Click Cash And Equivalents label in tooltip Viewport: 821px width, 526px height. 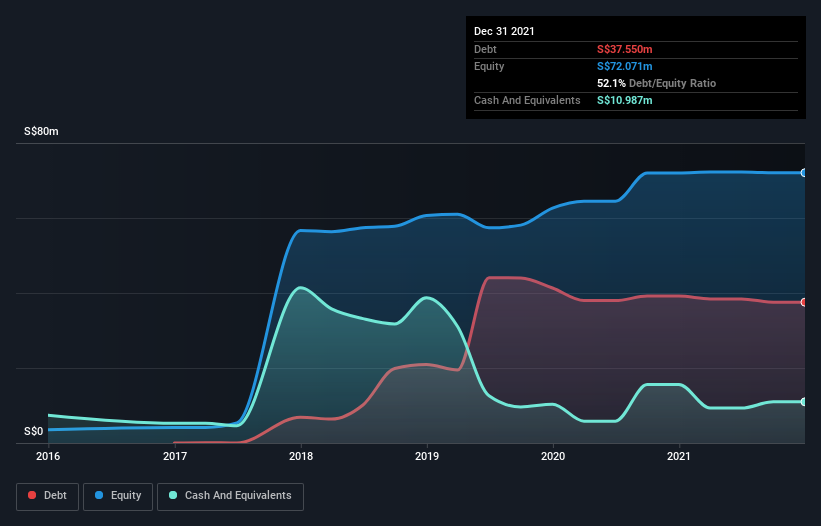(527, 100)
